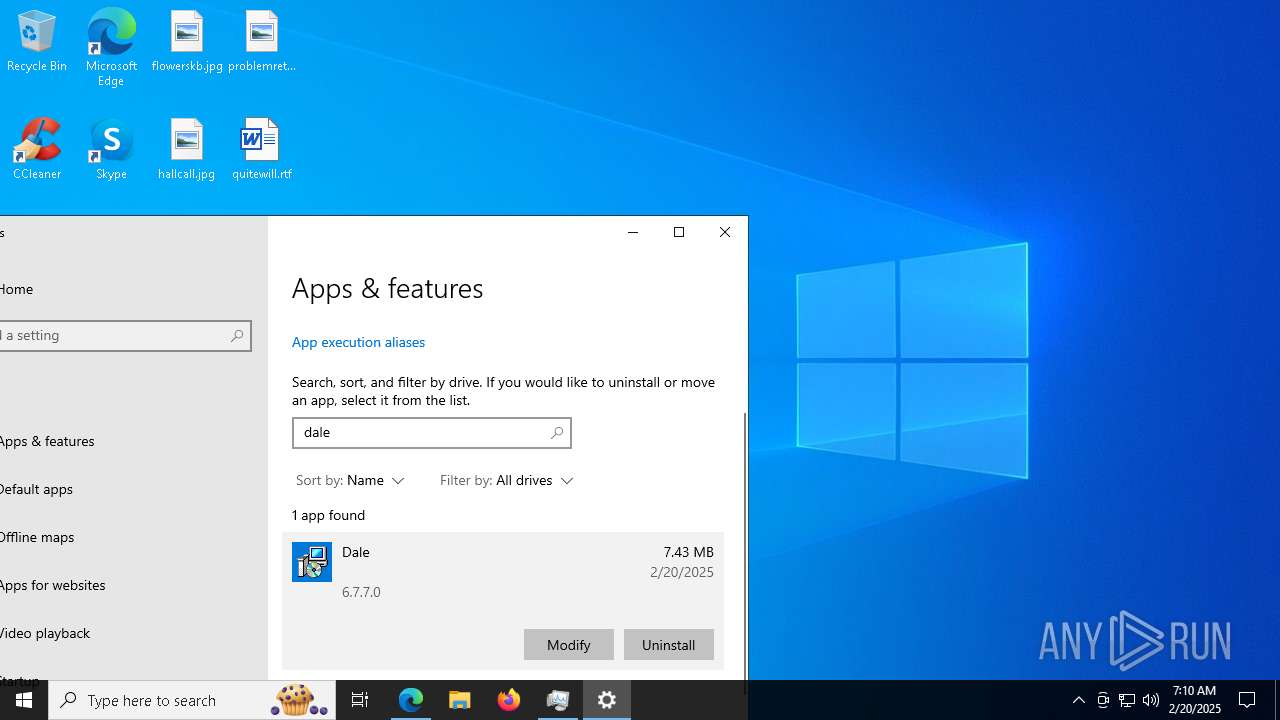Click the Dale app name text

click(x=356, y=552)
